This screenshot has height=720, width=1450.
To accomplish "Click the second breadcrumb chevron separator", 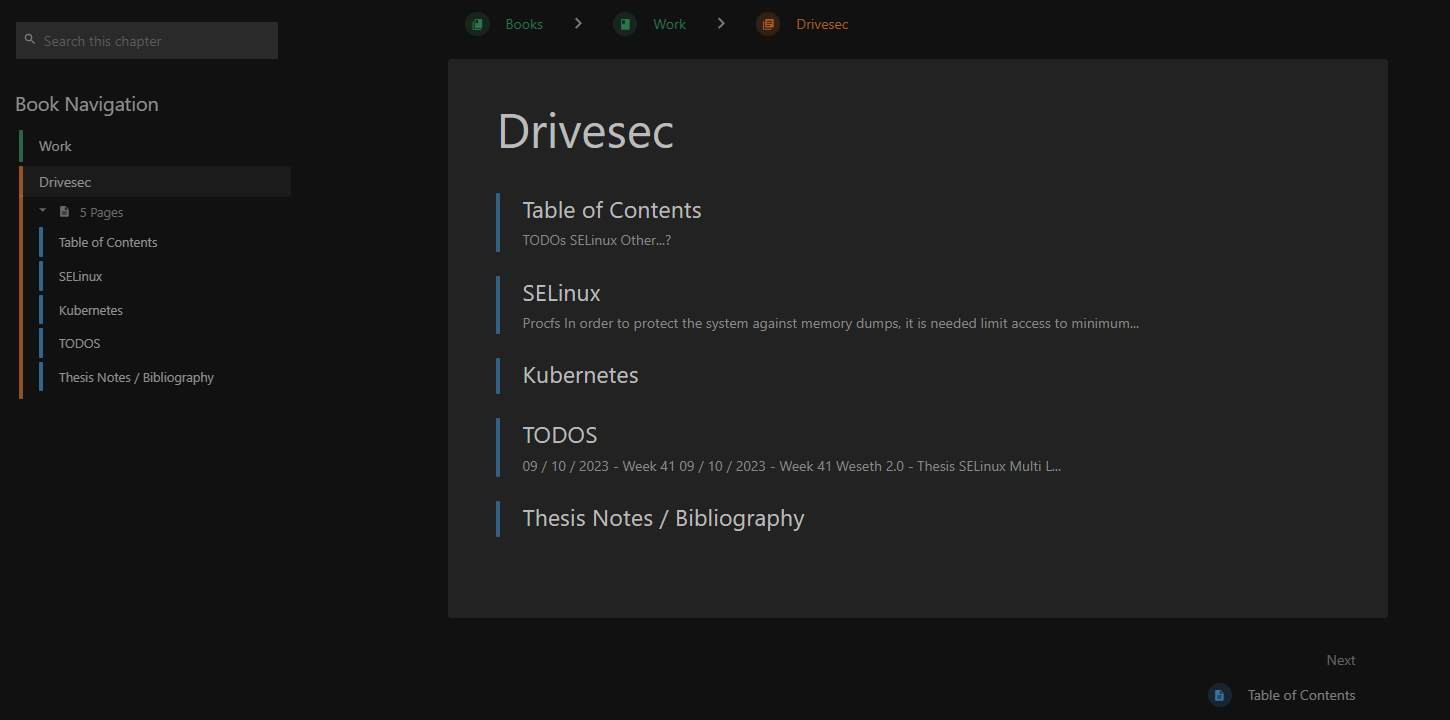I will pyautogui.click(x=721, y=24).
